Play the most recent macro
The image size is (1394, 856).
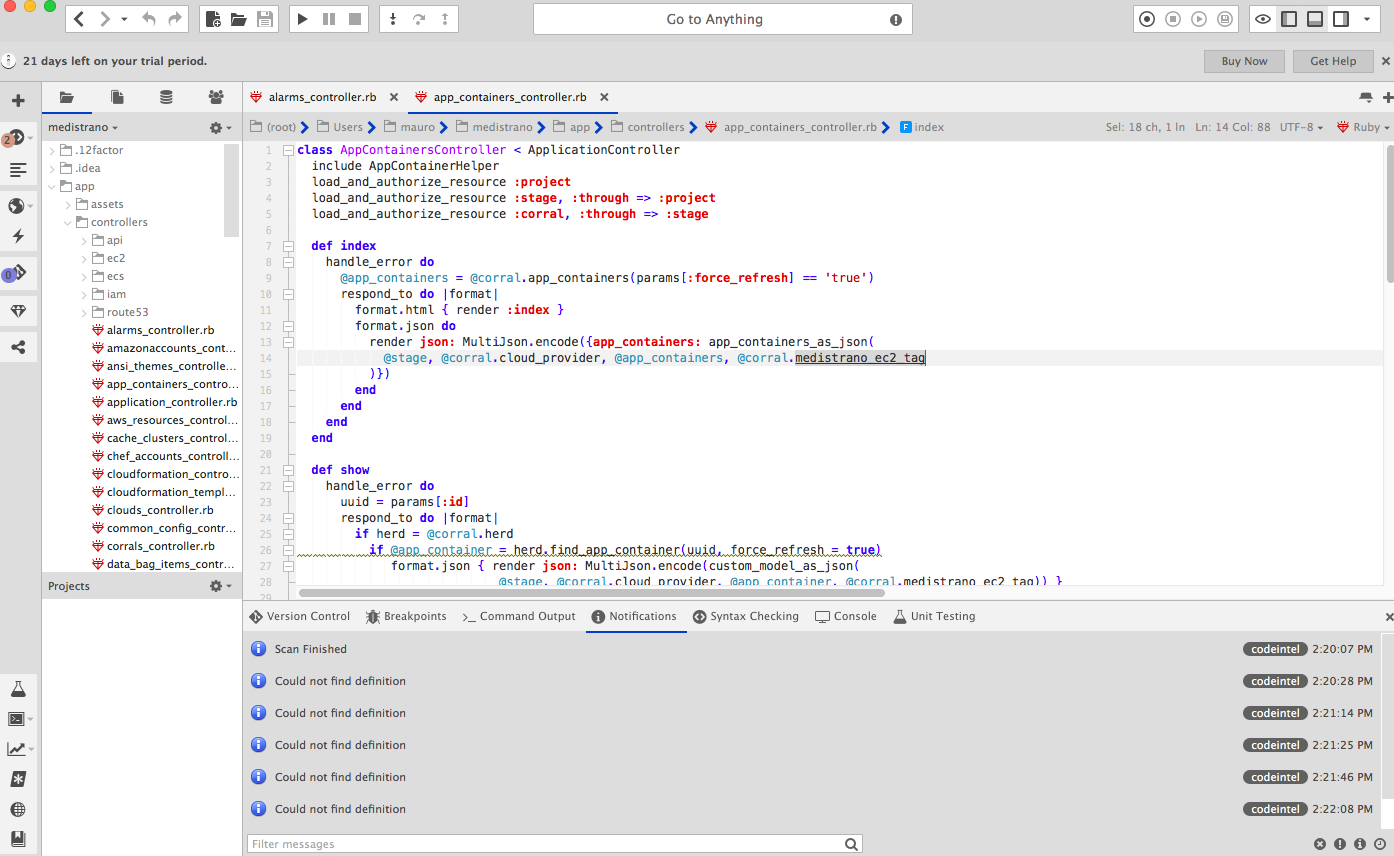pos(1198,19)
